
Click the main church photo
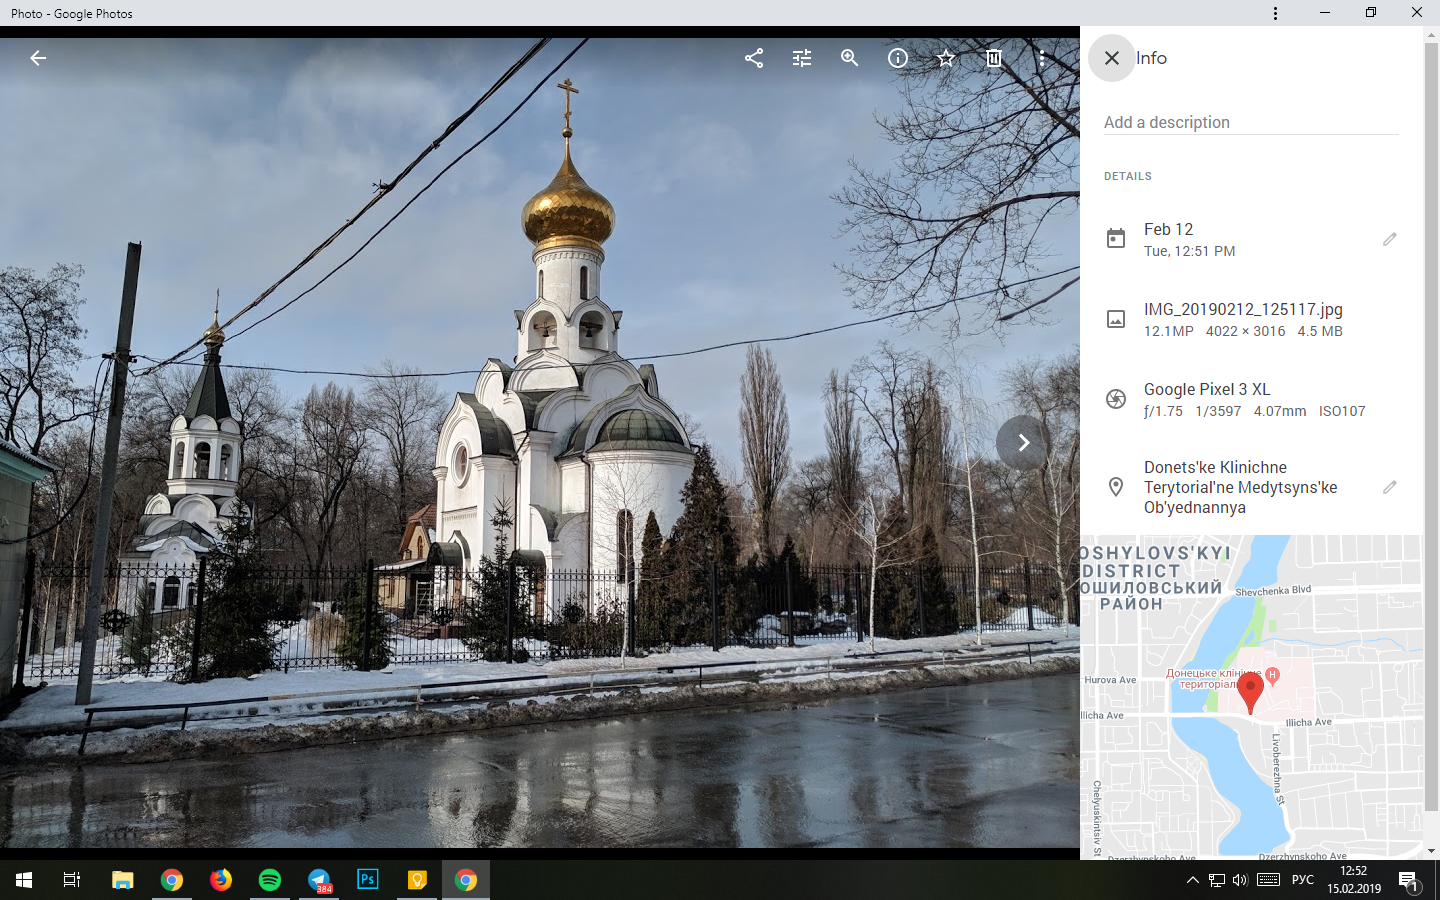pos(540,443)
